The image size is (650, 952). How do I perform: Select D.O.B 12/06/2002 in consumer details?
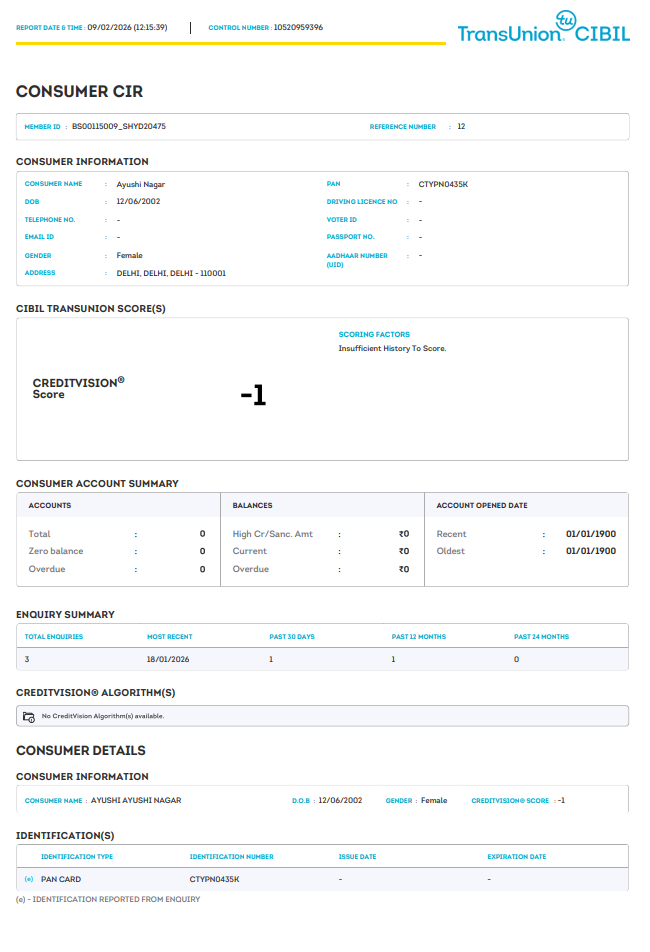click(340, 801)
